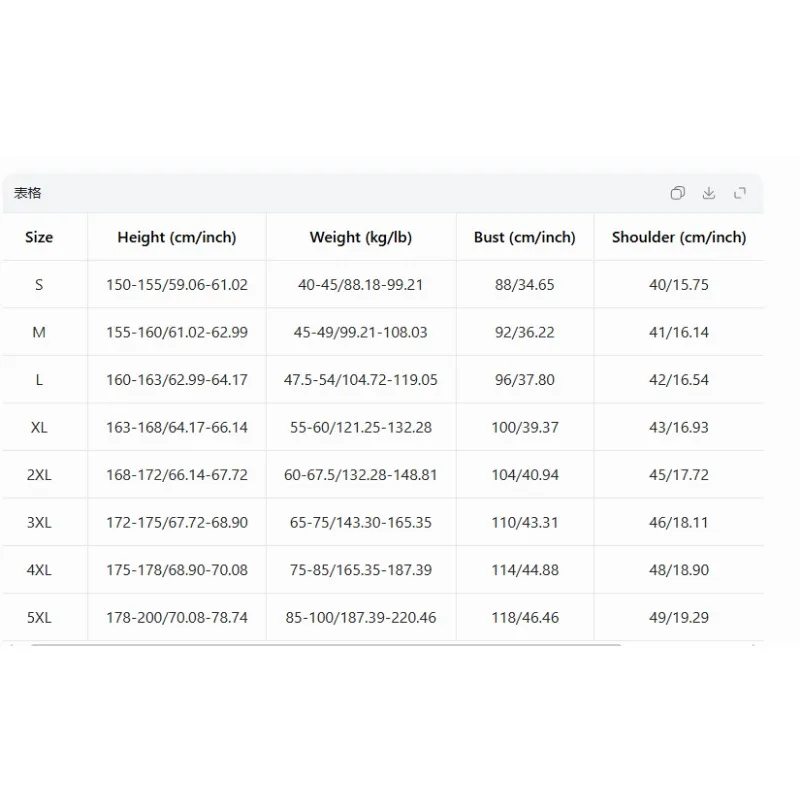This screenshot has height=800, width=800.
Task: Click the 2XL size cell
Action: coord(39,475)
